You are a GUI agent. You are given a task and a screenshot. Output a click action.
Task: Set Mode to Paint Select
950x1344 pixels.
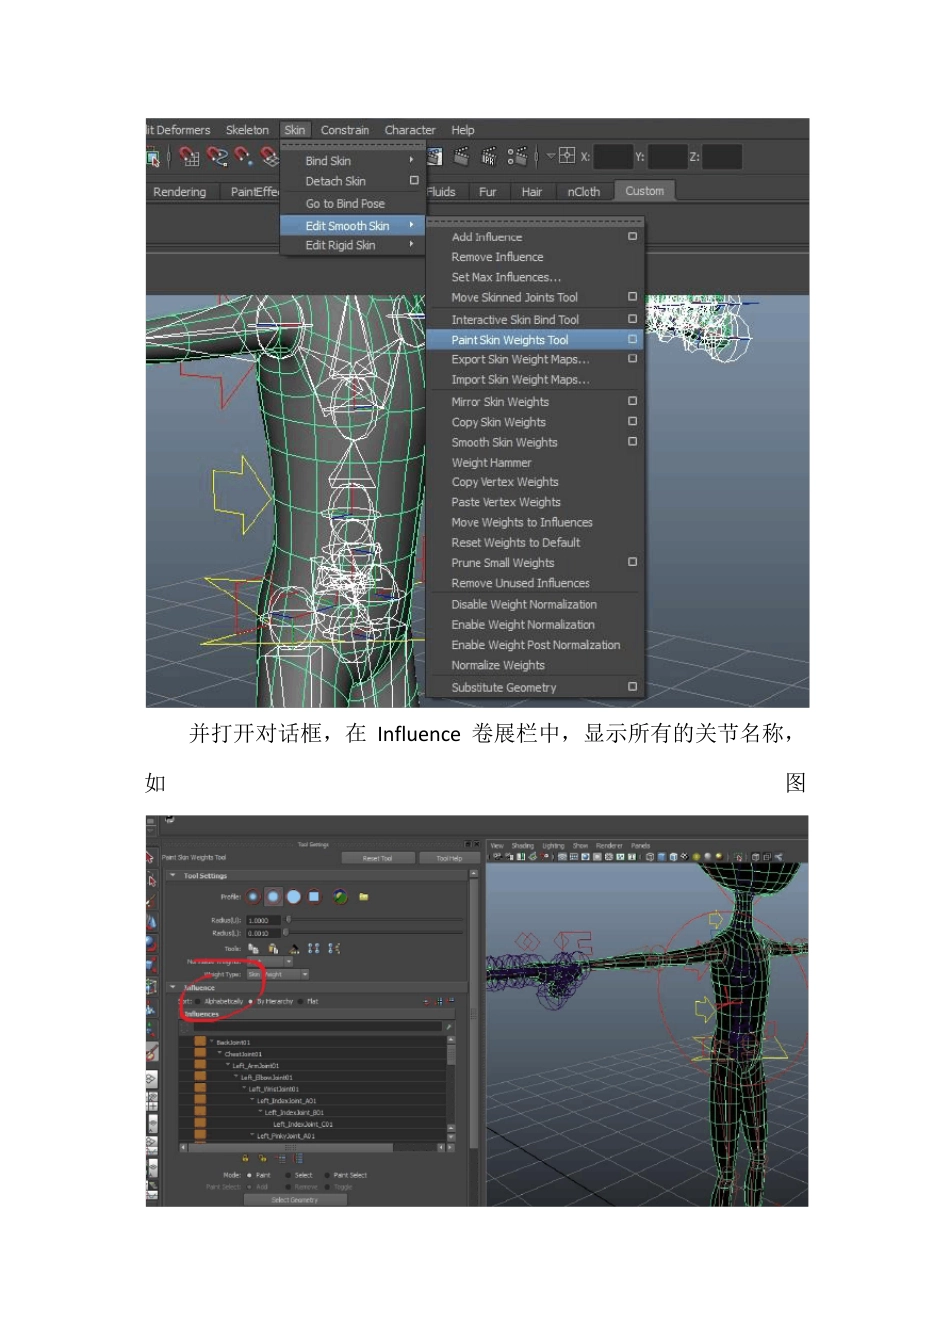pos(327,1175)
